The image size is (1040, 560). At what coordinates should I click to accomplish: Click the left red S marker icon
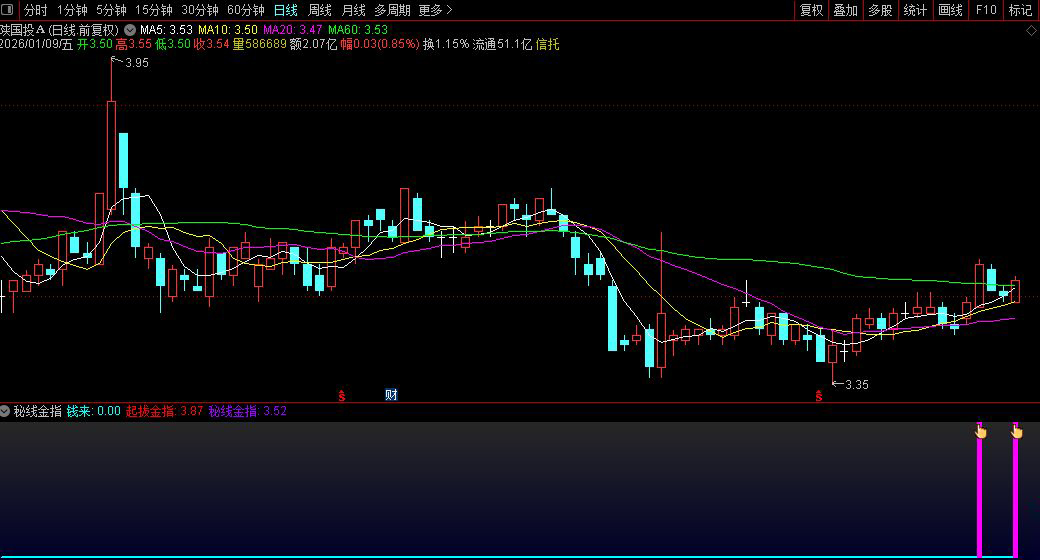click(x=342, y=396)
